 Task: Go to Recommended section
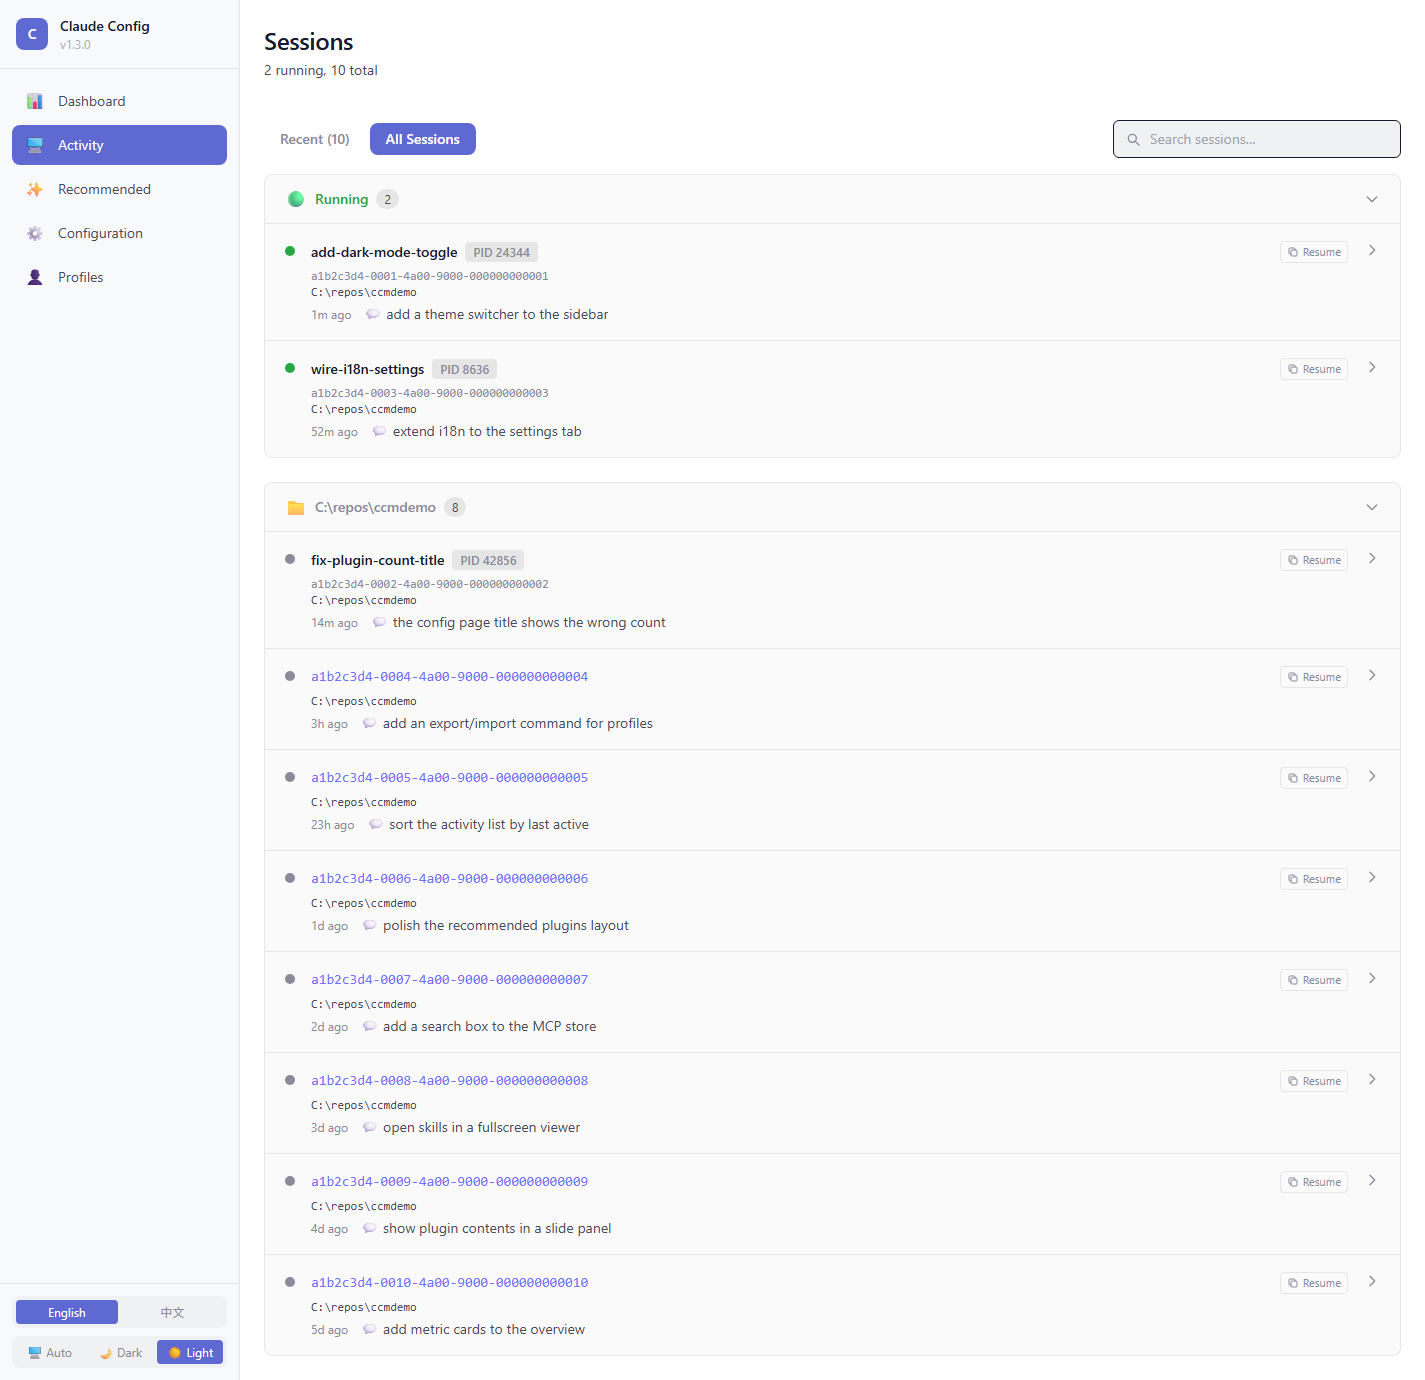click(x=119, y=189)
